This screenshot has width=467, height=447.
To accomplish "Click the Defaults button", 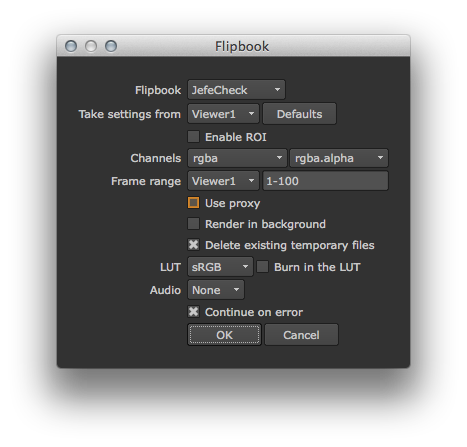I will [299, 114].
